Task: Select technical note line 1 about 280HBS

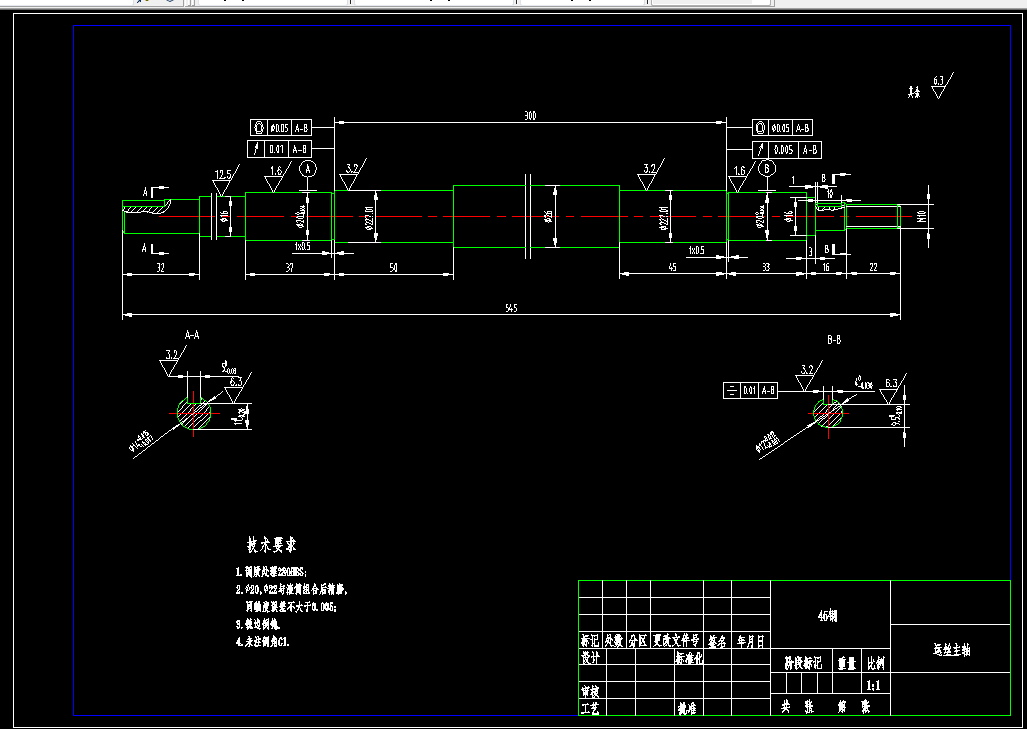Action: 271,572
